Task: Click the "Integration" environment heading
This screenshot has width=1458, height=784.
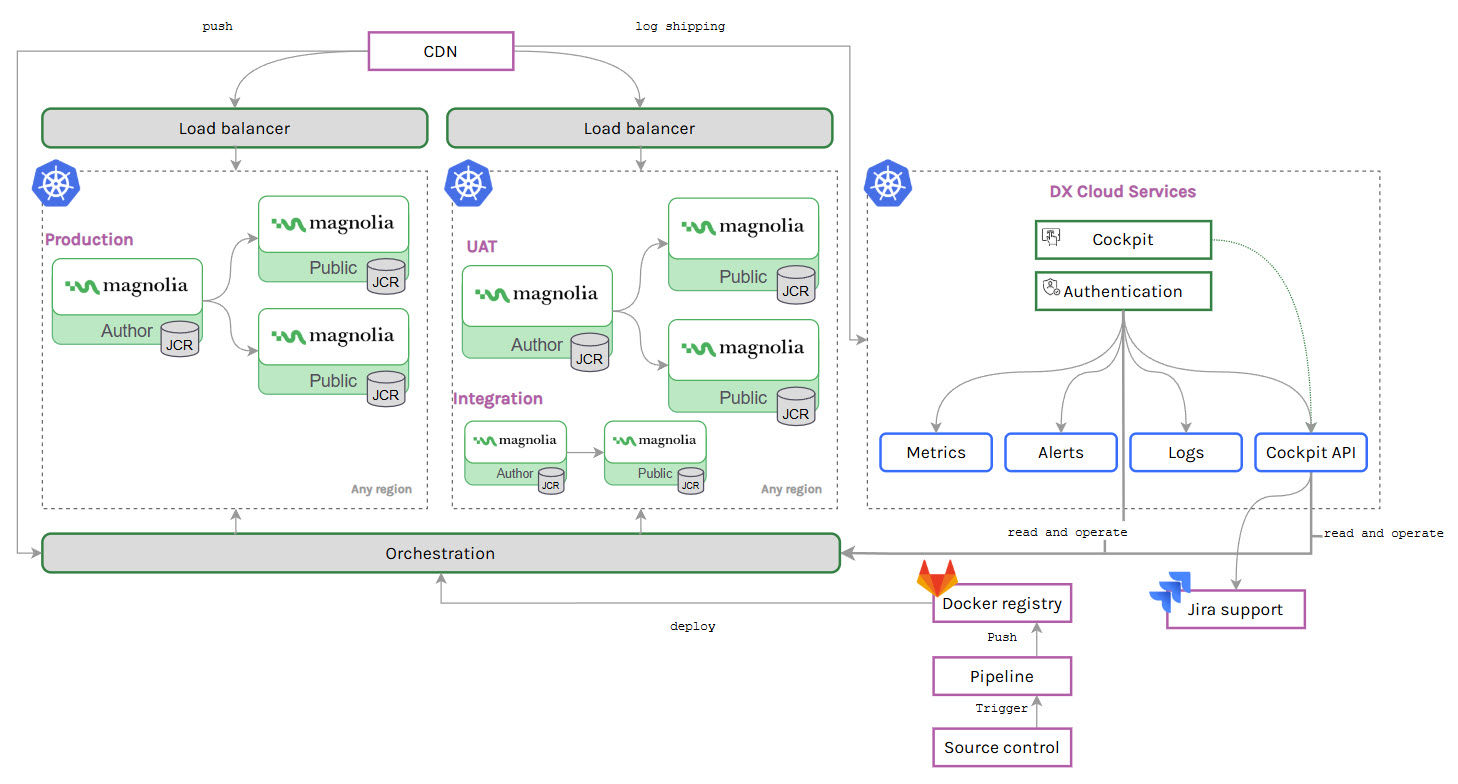Action: point(498,398)
